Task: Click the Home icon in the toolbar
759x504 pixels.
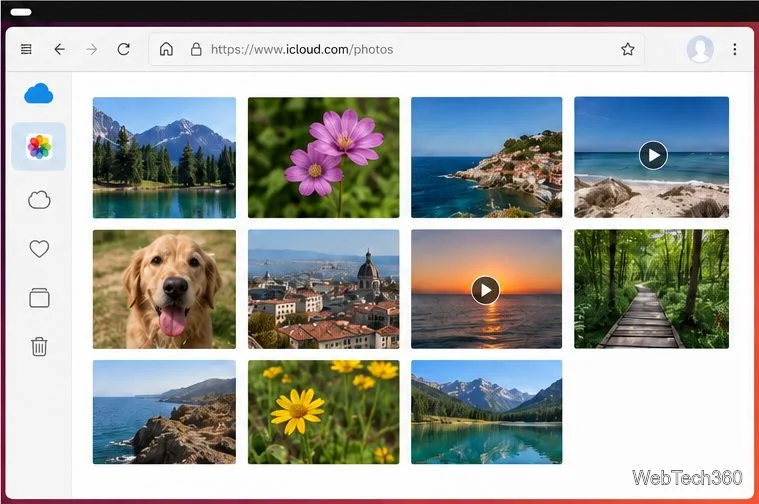Action: click(166, 49)
